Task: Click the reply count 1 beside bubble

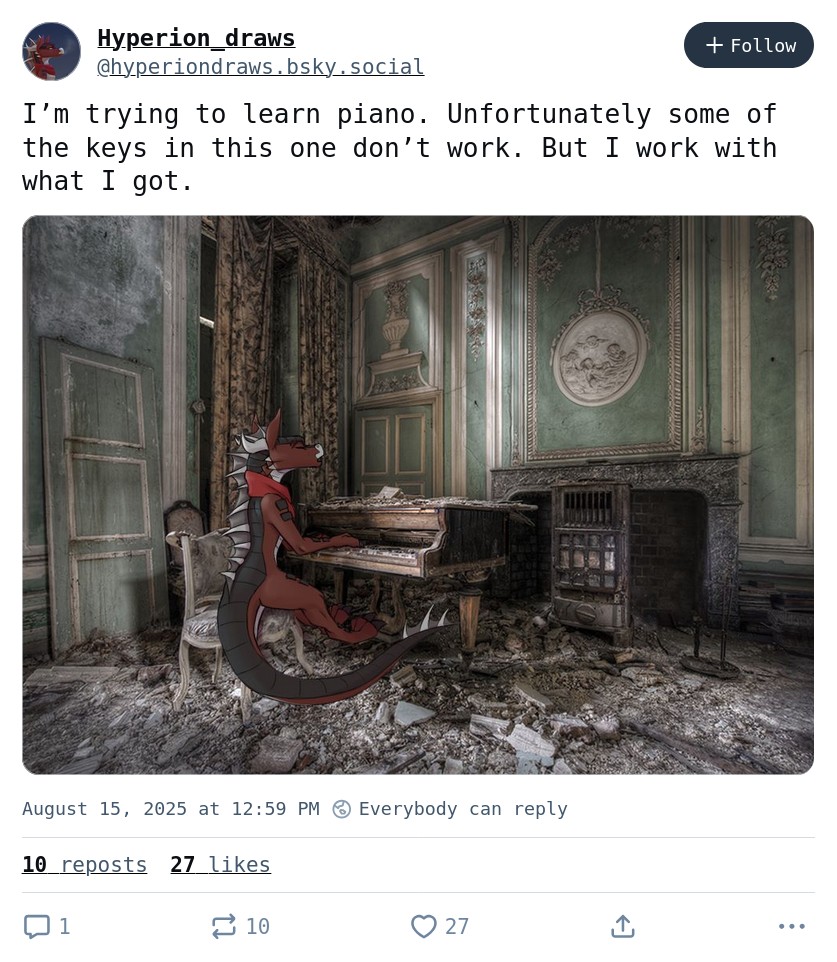Action: 64,926
